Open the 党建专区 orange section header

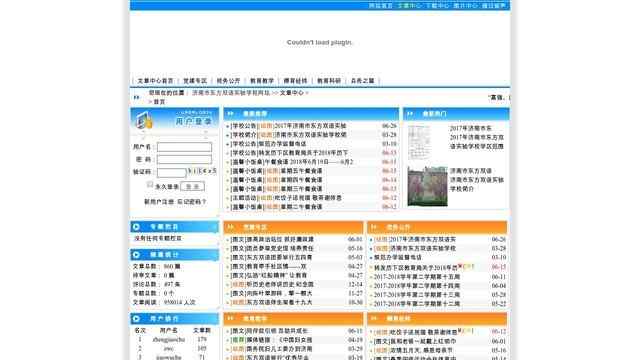tap(255, 227)
